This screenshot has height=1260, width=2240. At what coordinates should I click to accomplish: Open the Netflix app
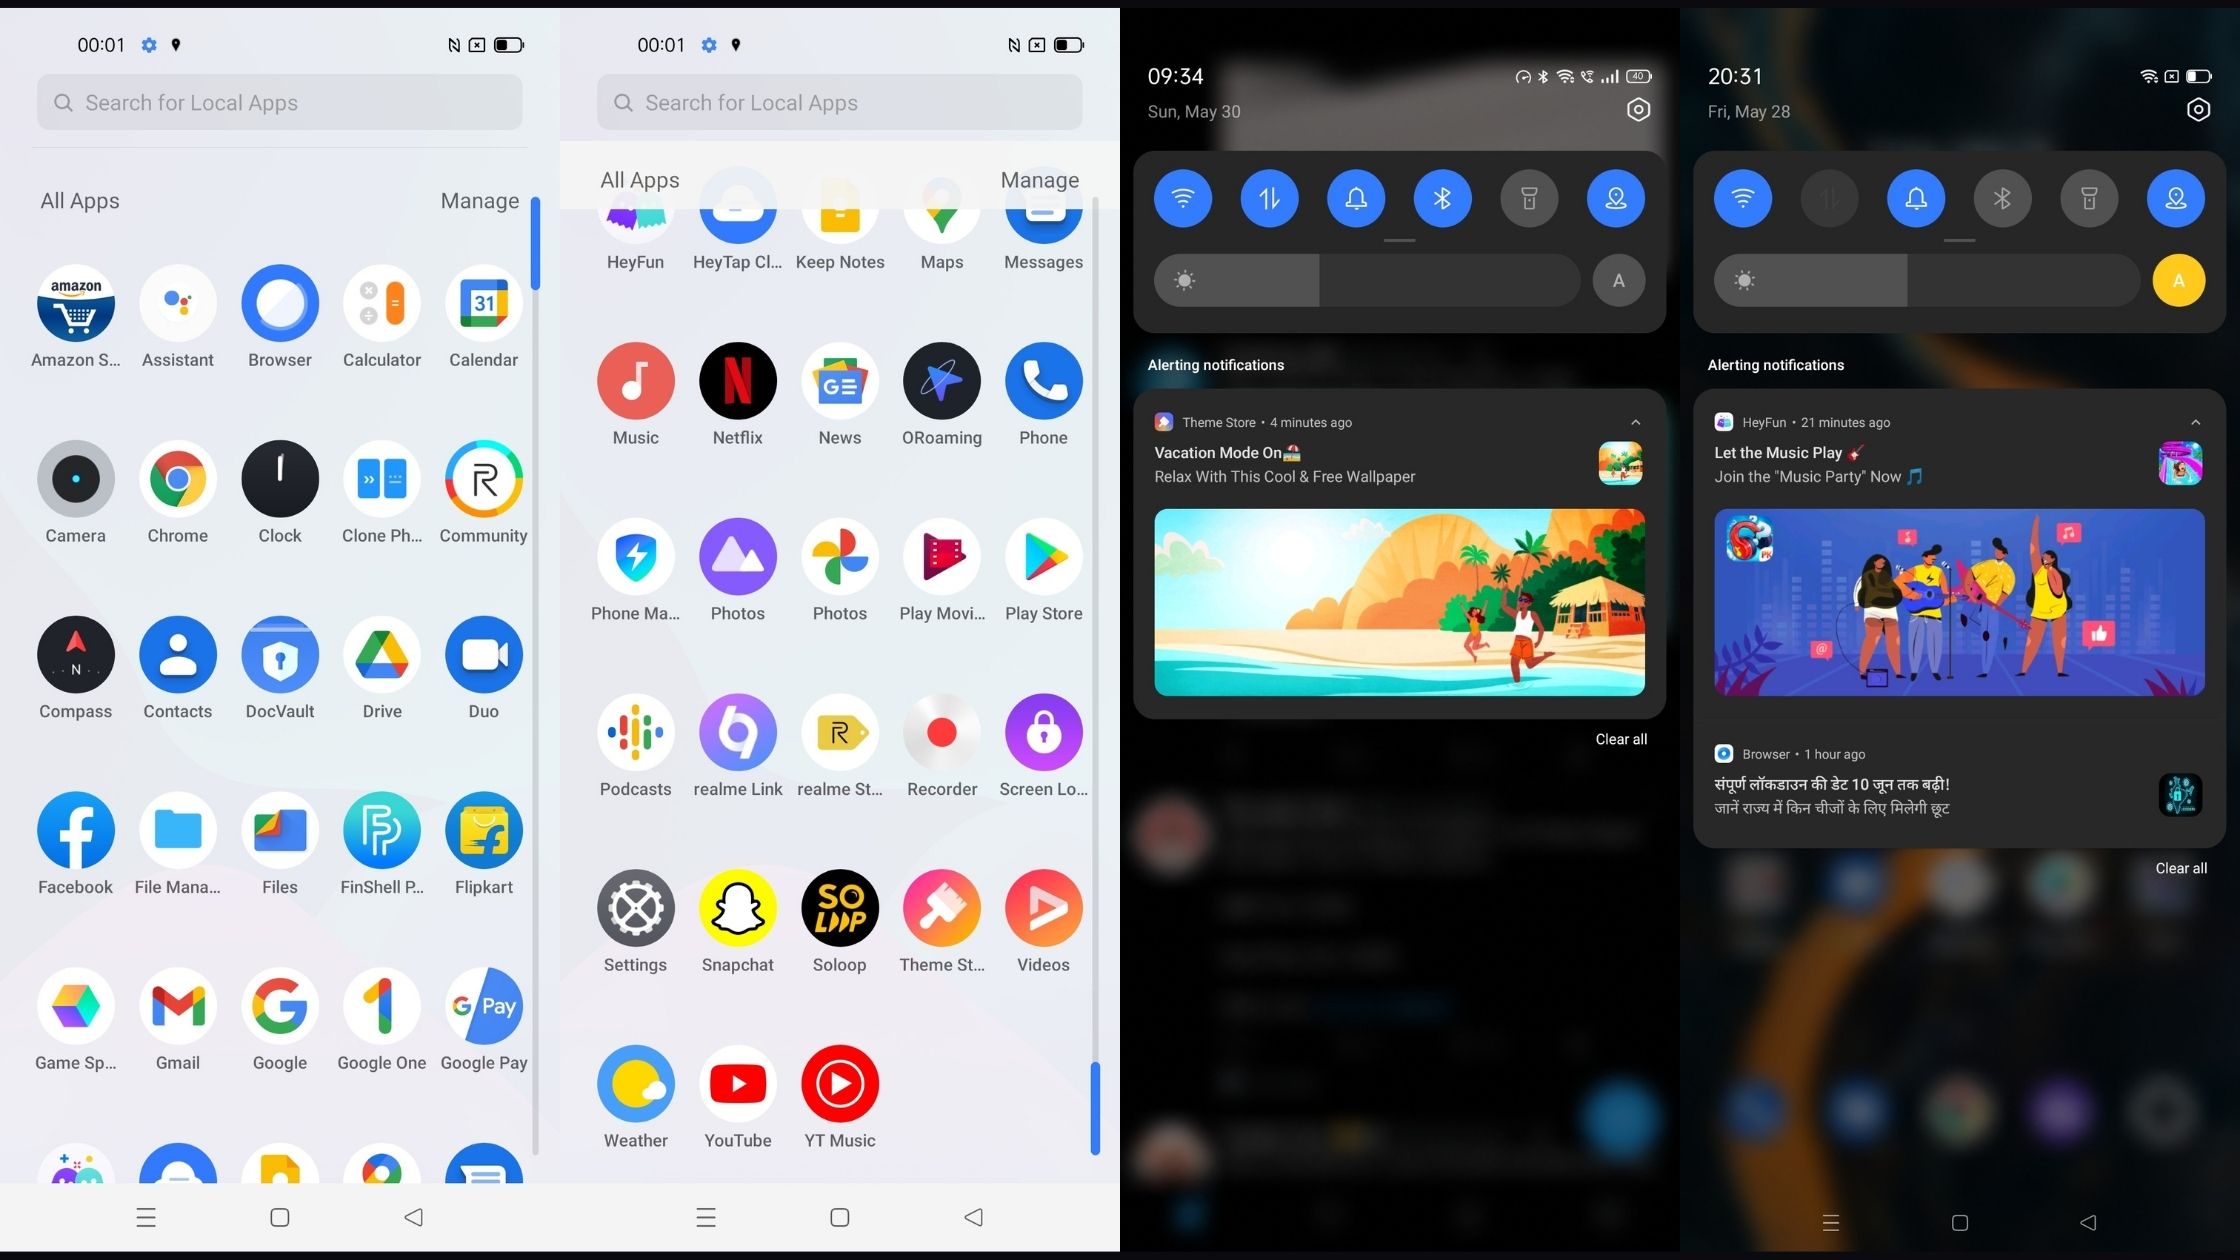[737, 380]
